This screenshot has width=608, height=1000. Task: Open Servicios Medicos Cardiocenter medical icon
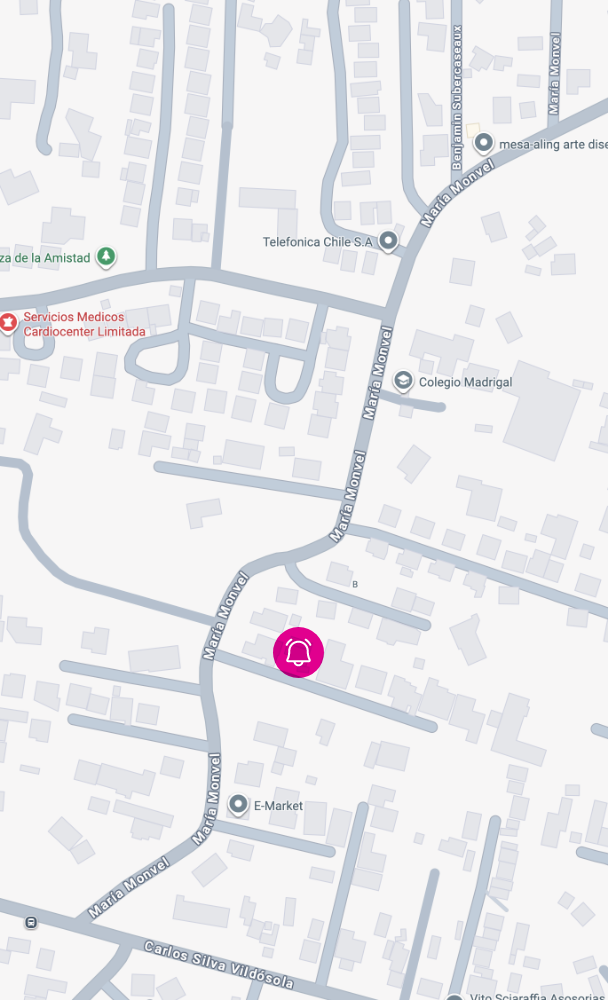pyautogui.click(x=8, y=323)
